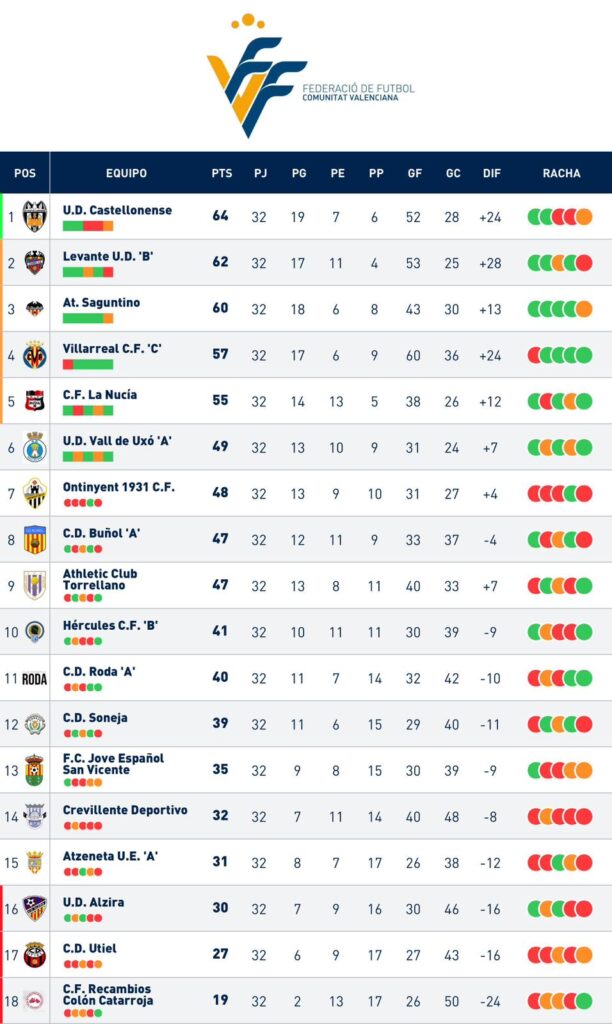The height and width of the screenshot is (1024, 612).
Task: Open the Crevillente Deportivo team link
Action: coord(125,810)
